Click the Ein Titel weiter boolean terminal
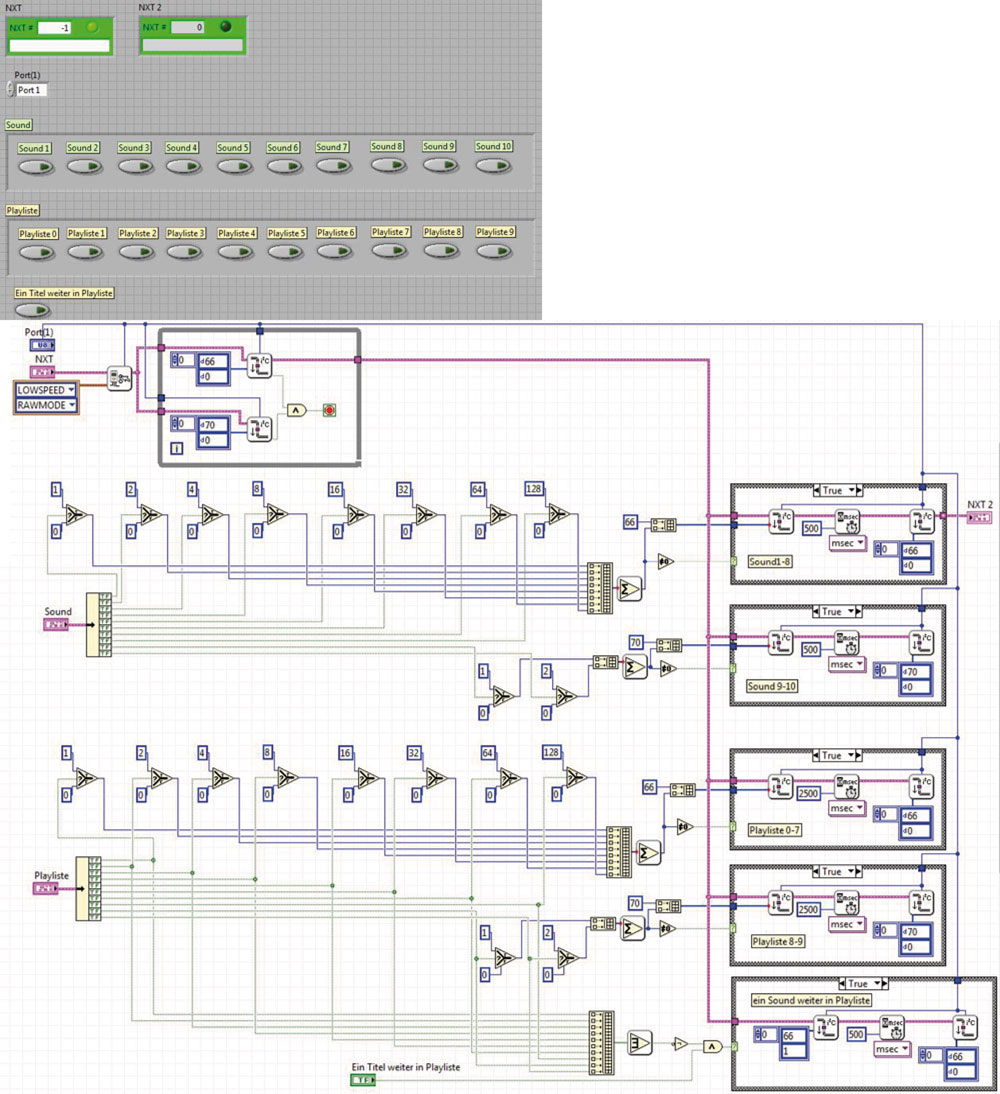 point(363,1080)
